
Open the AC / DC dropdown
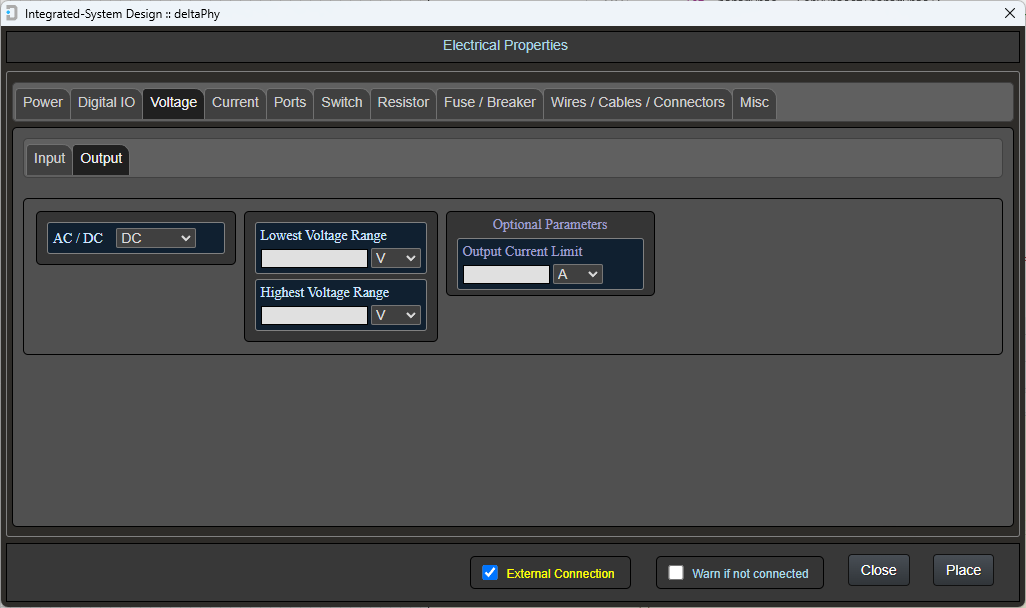pos(155,238)
